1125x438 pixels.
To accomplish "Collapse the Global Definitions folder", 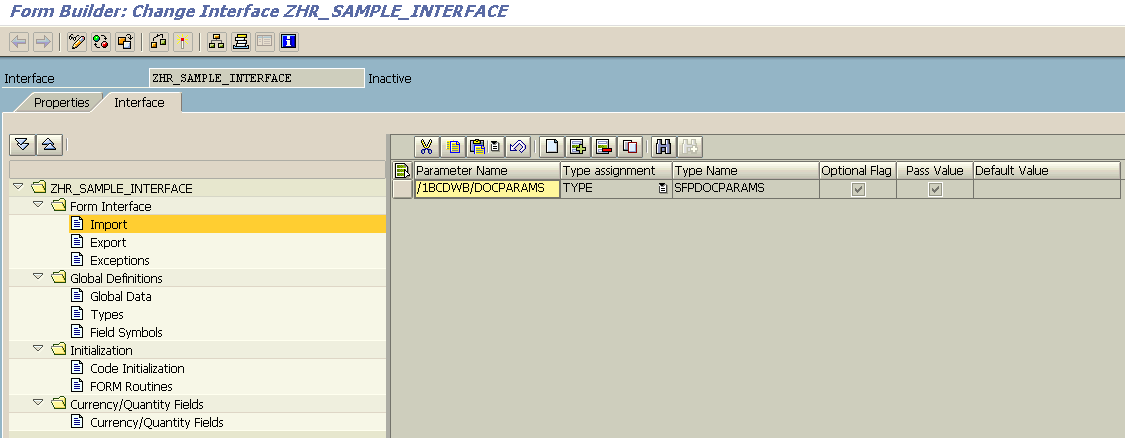I will [39, 278].
